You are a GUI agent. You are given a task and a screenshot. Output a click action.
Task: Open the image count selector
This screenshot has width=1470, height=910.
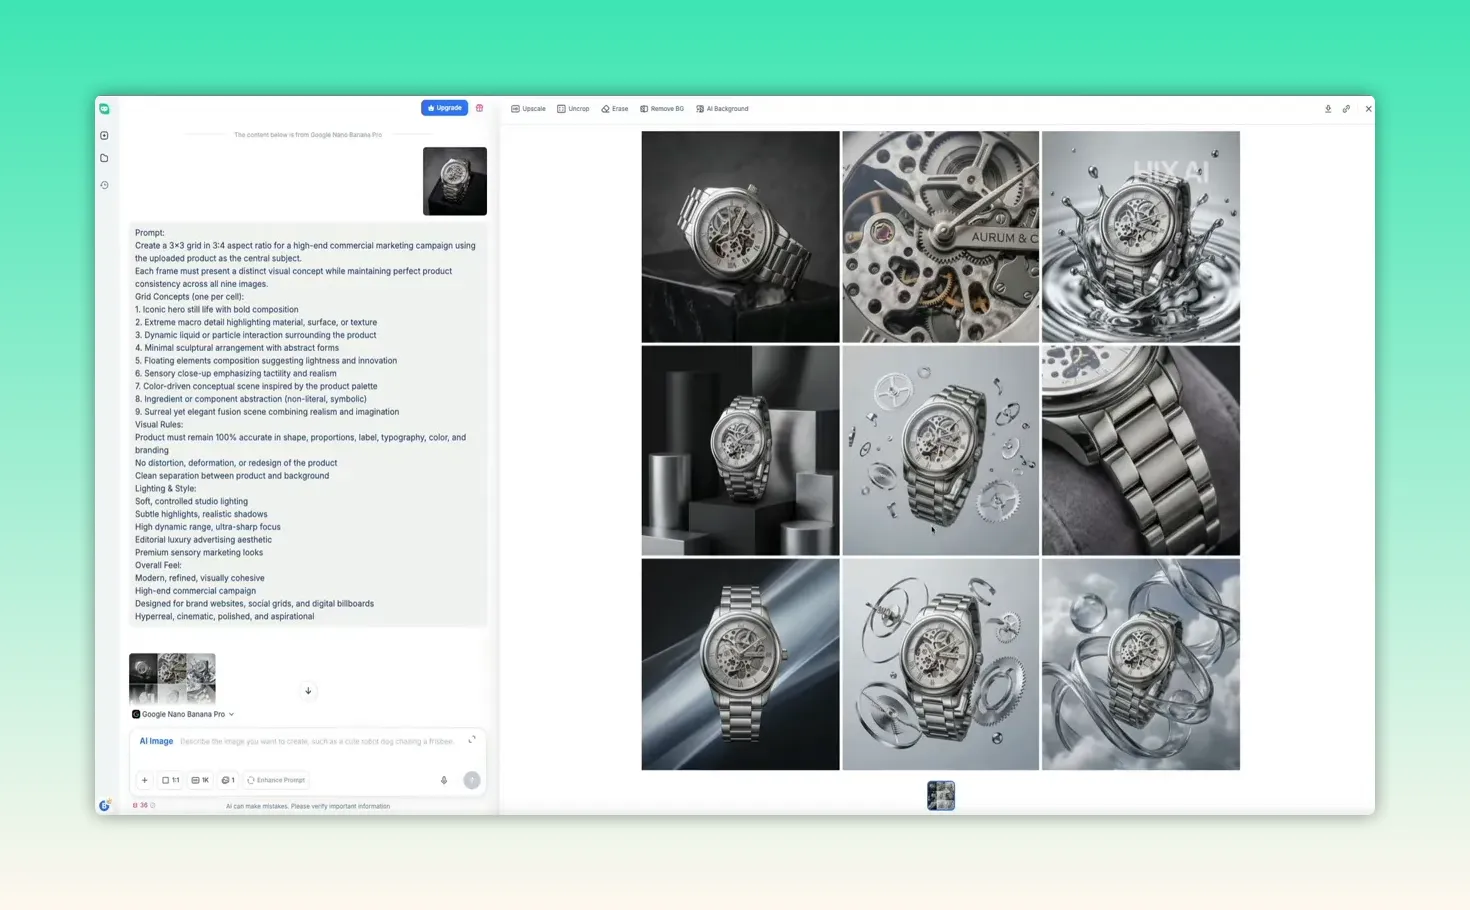pos(228,780)
